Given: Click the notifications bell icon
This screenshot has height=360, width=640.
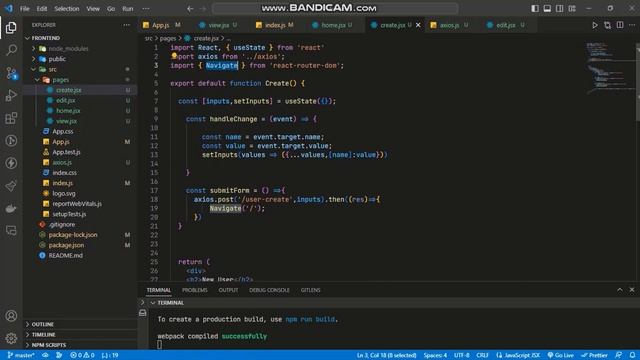Looking at the screenshot, I should coord(632,355).
